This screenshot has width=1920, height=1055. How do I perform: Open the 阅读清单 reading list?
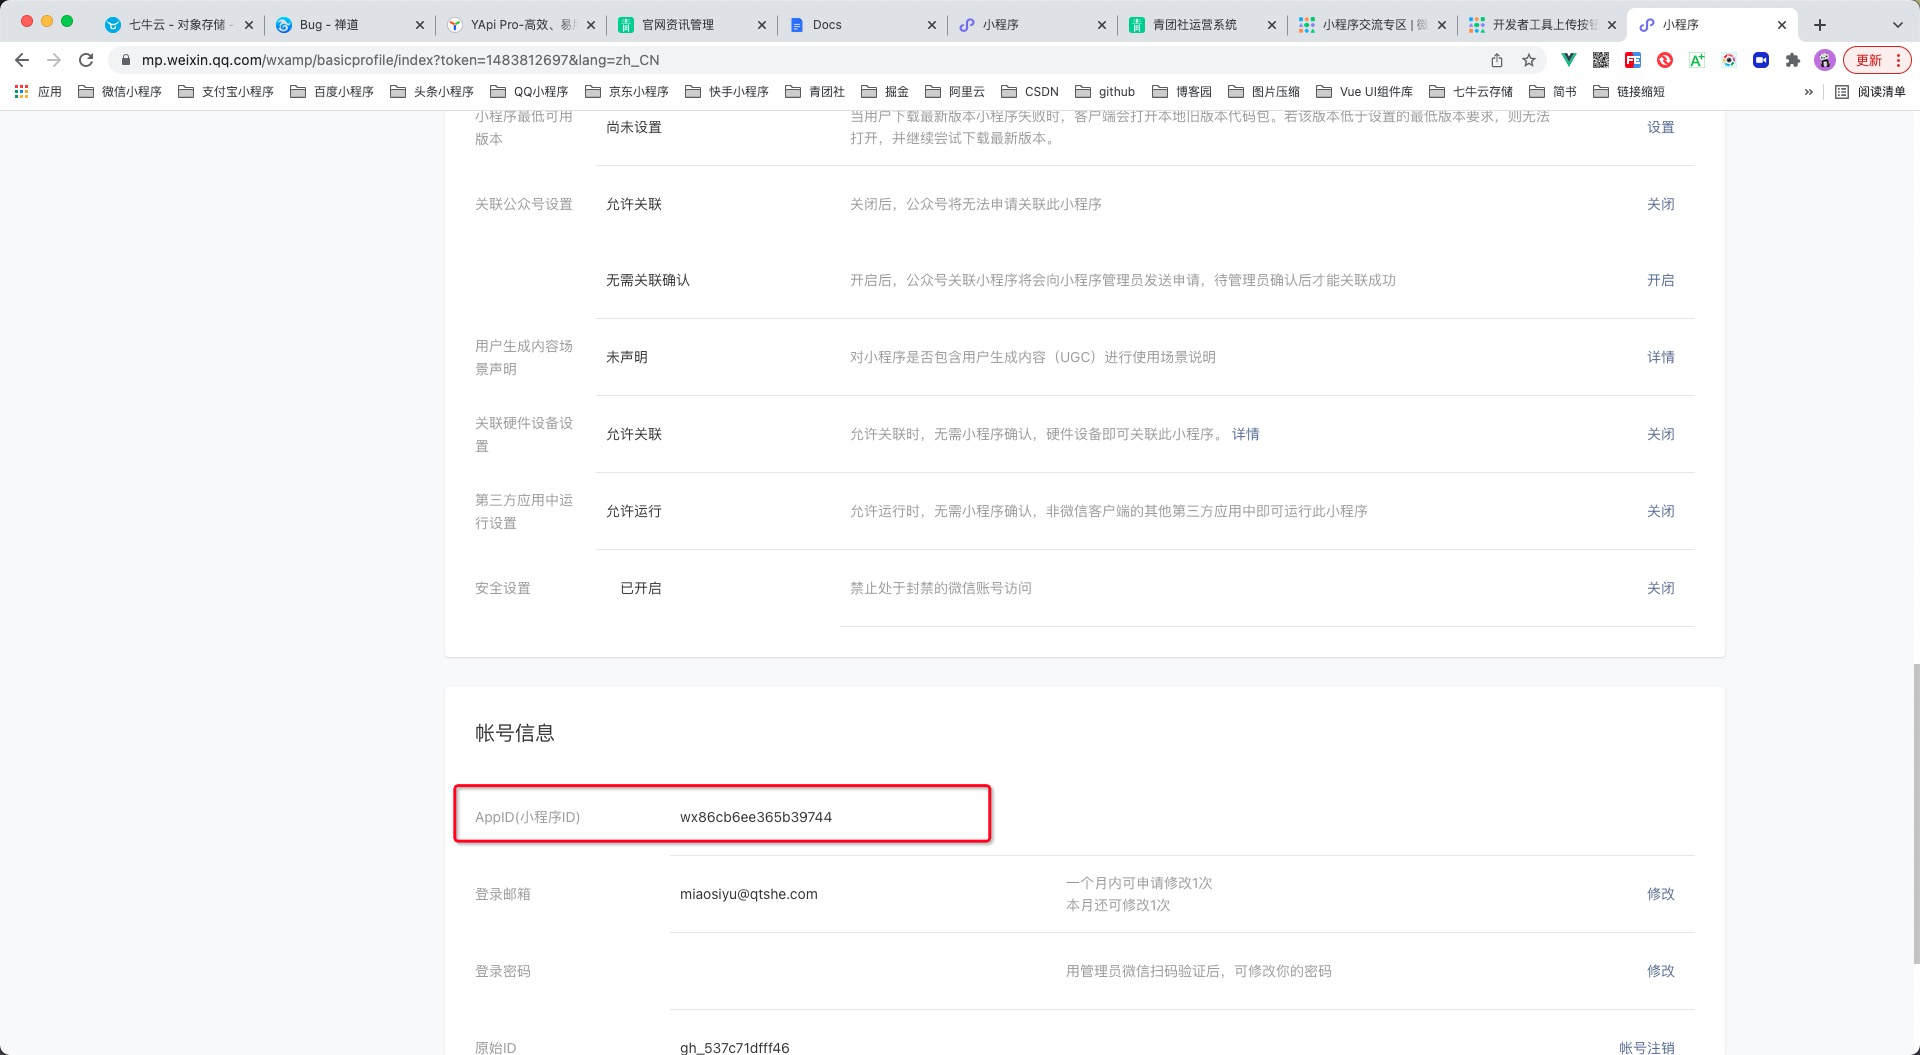tap(1870, 92)
